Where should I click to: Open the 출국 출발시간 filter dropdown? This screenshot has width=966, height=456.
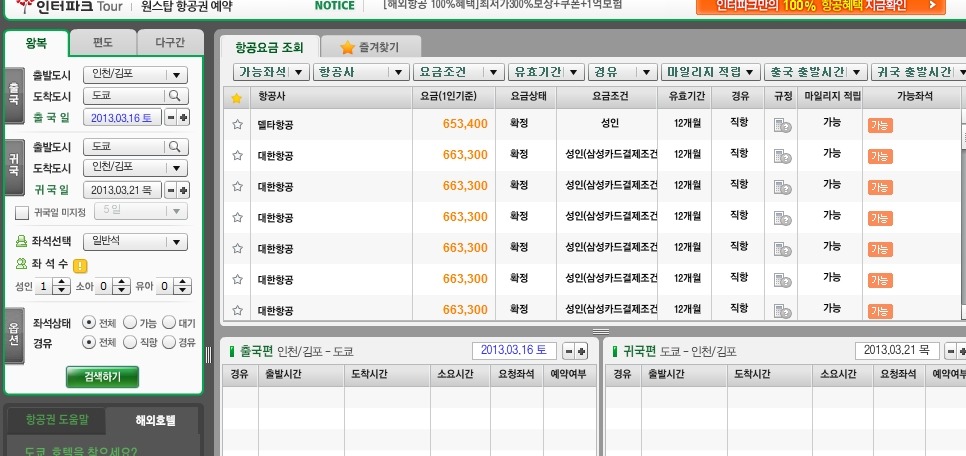pos(816,72)
